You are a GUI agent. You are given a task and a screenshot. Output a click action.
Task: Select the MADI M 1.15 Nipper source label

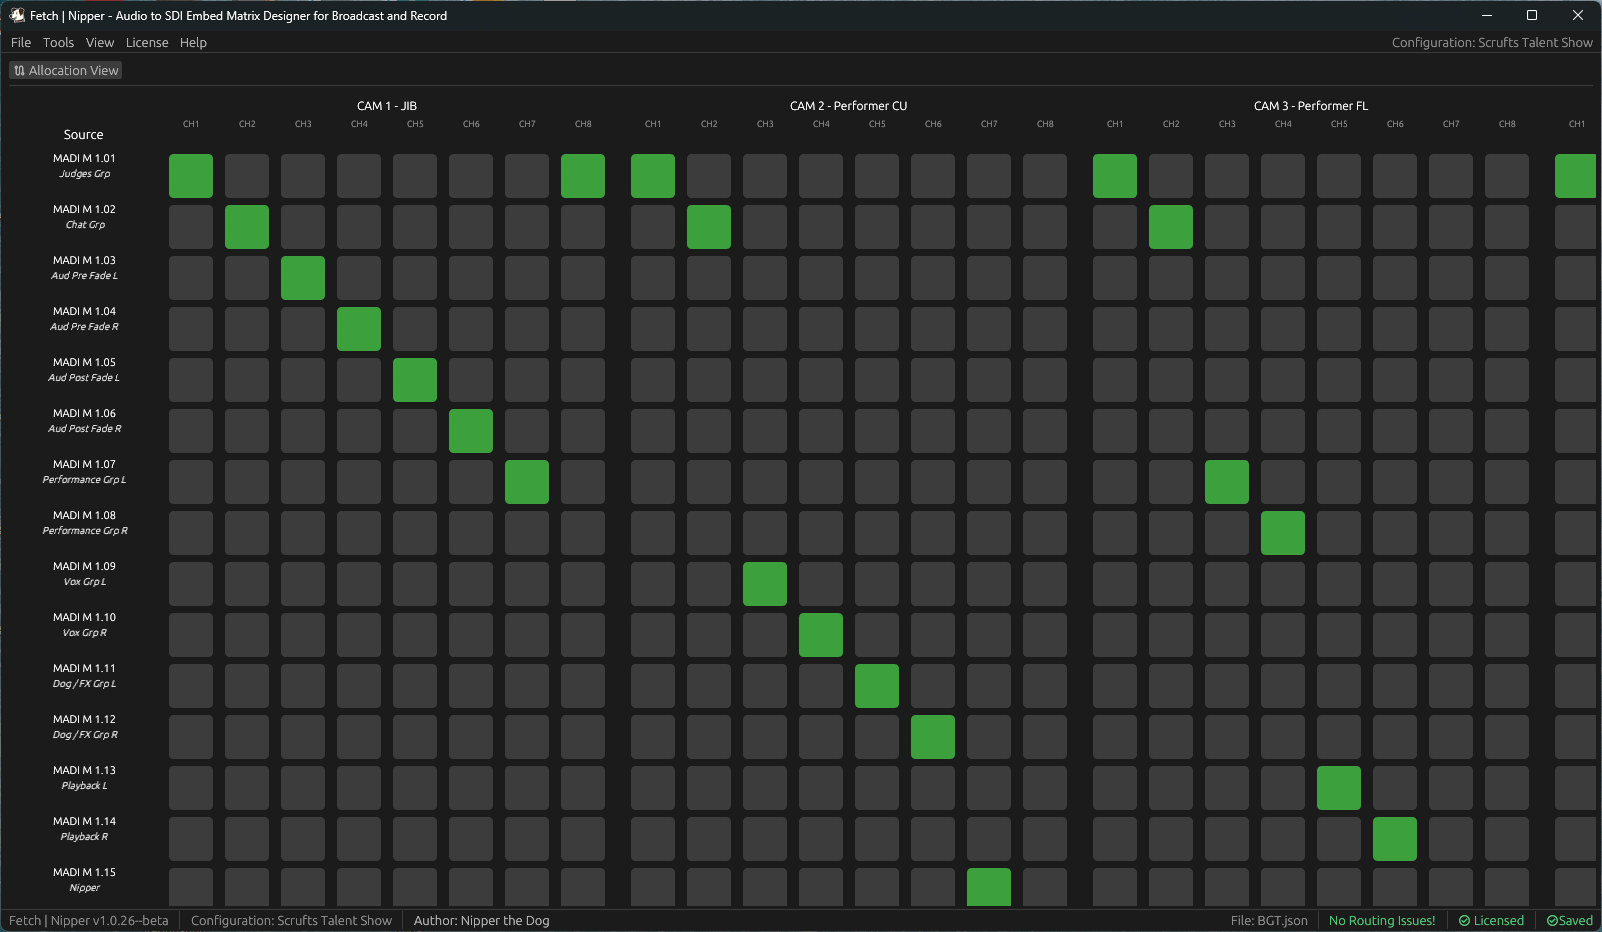pyautogui.click(x=84, y=879)
